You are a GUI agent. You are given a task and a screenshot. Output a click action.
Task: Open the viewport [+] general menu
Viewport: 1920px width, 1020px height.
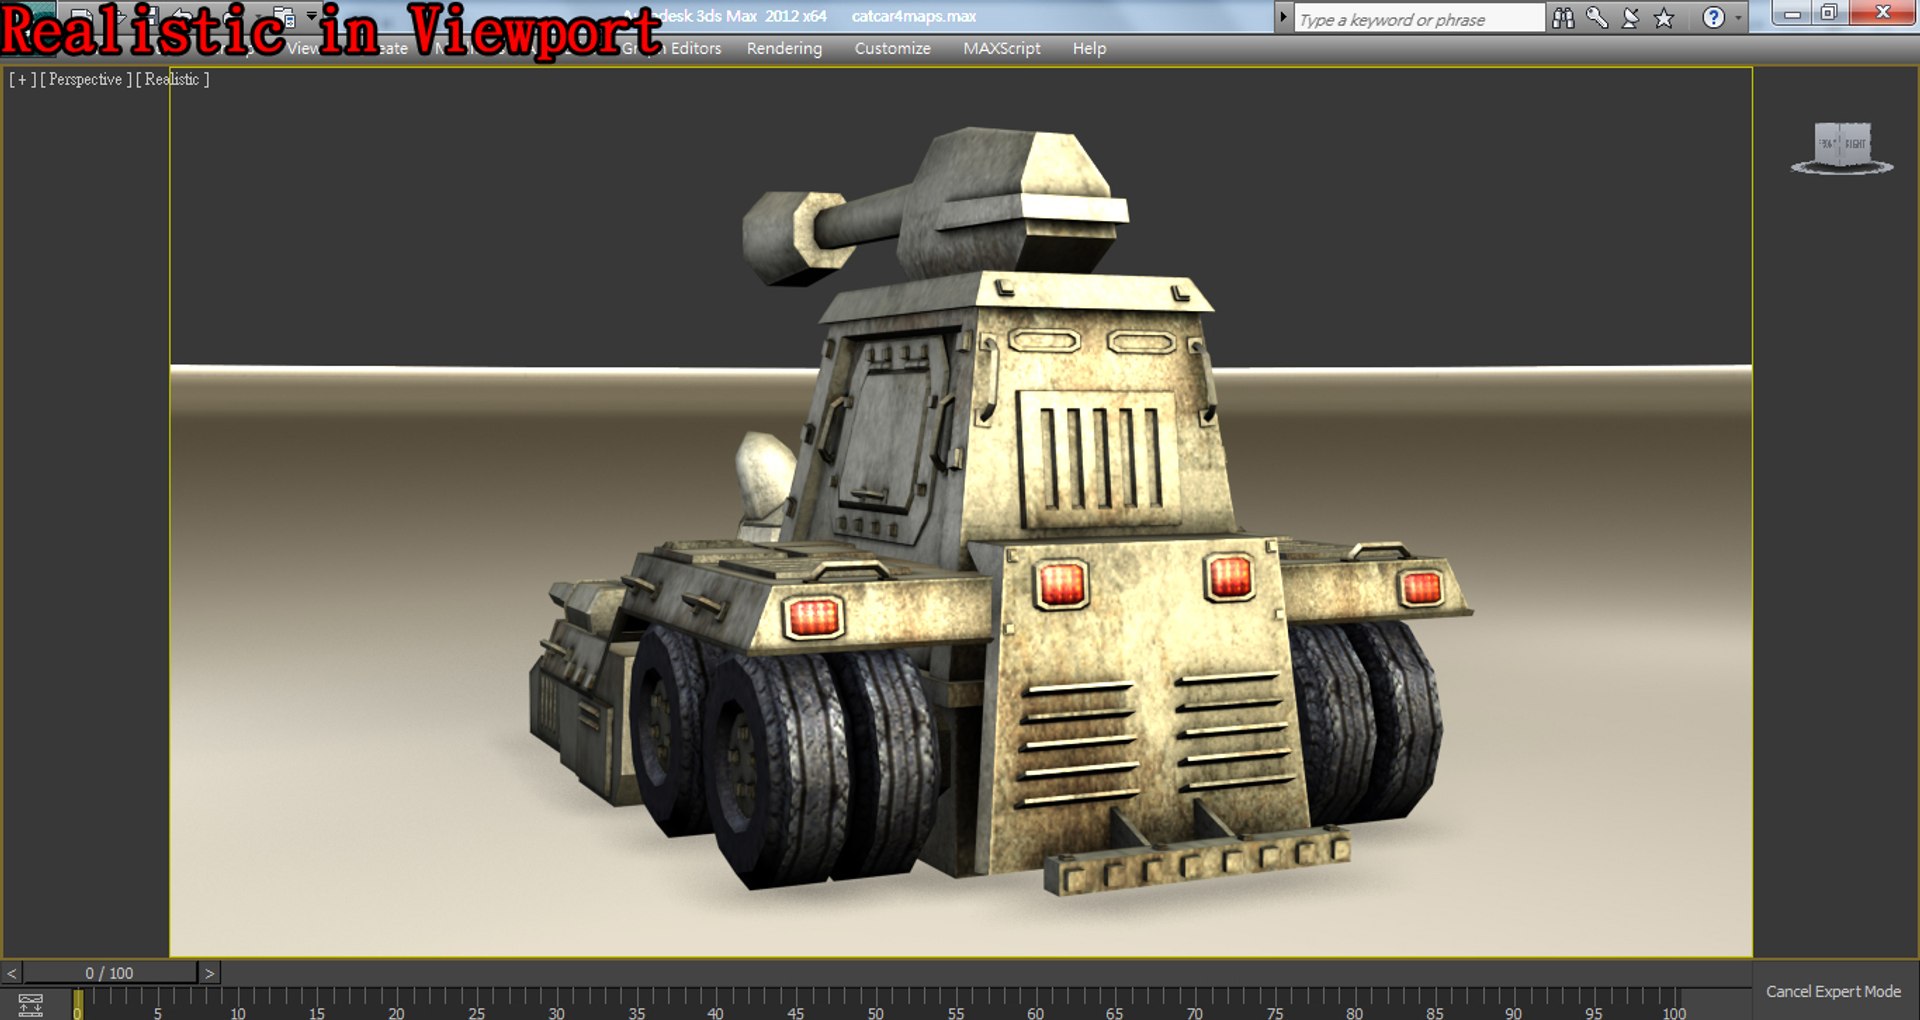click(22, 79)
